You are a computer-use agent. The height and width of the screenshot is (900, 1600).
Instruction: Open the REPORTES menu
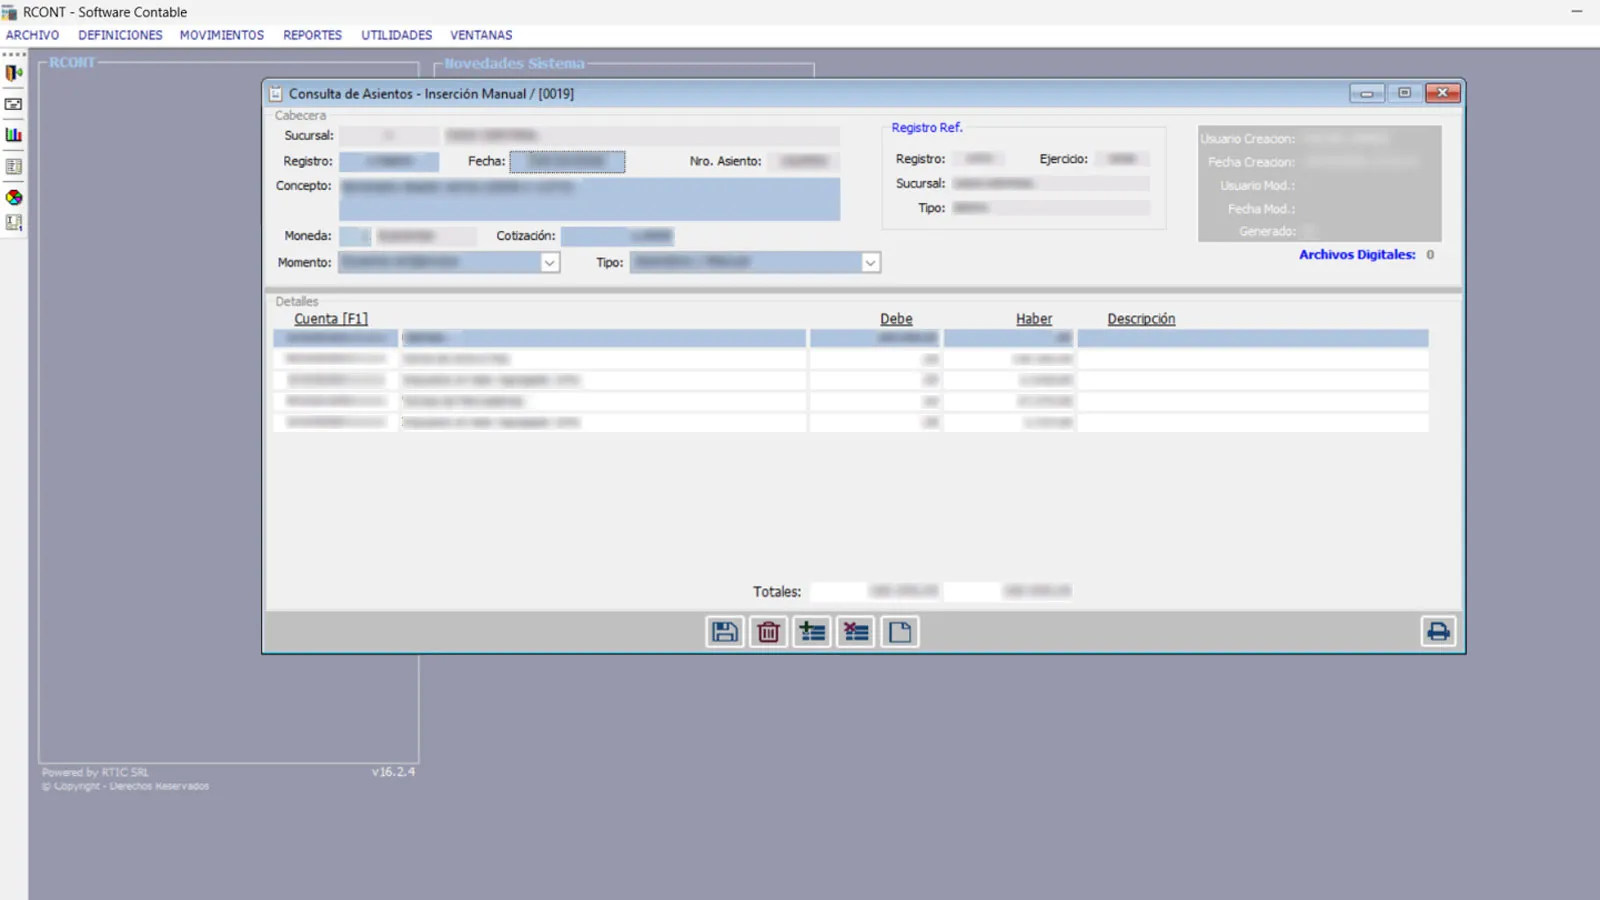pyautogui.click(x=312, y=35)
